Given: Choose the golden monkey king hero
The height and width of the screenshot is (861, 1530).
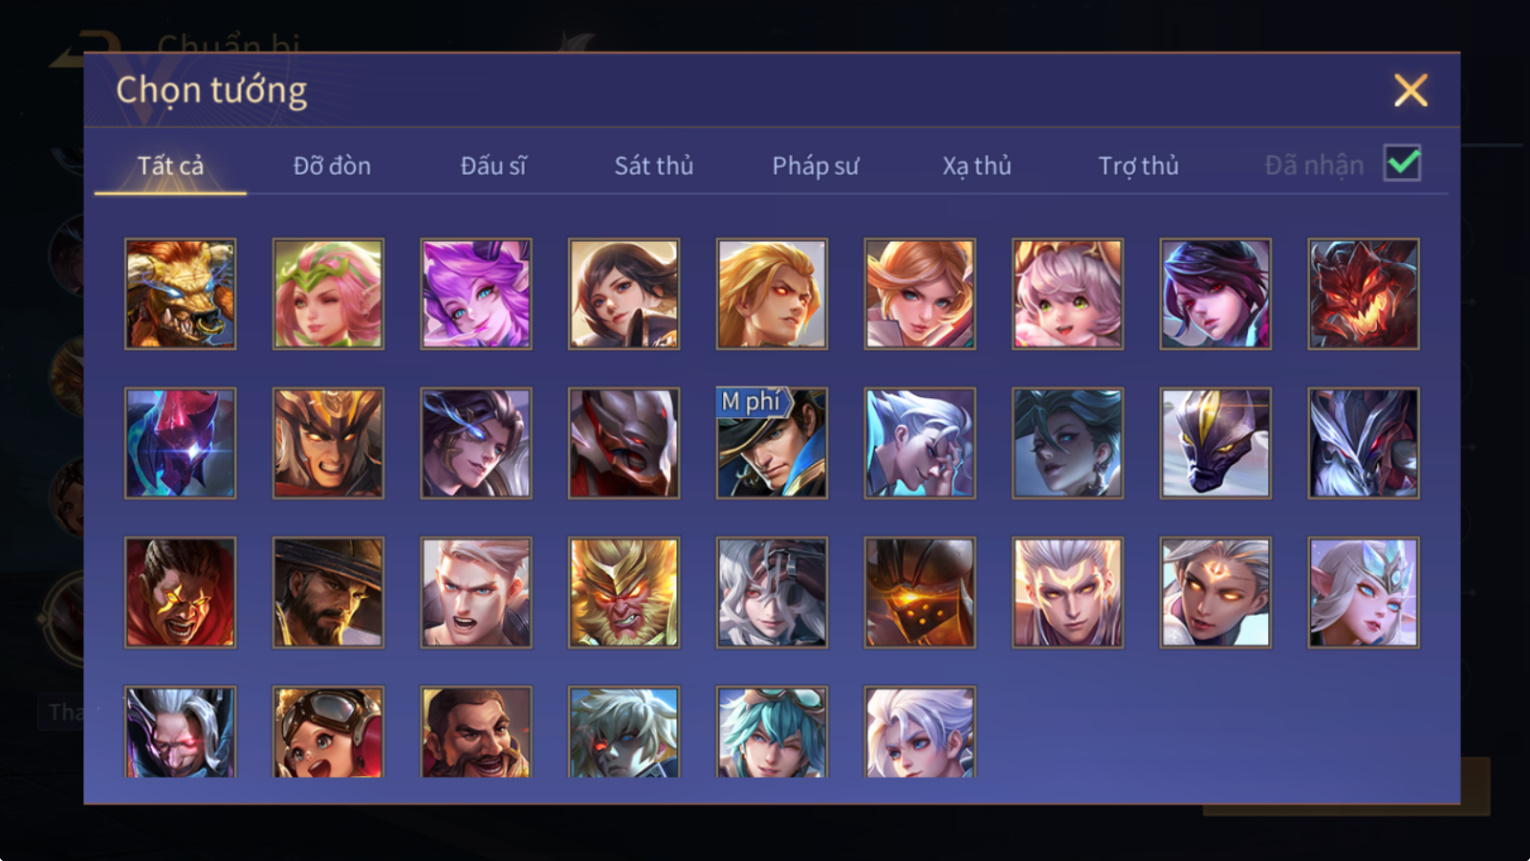Looking at the screenshot, I should 624,592.
